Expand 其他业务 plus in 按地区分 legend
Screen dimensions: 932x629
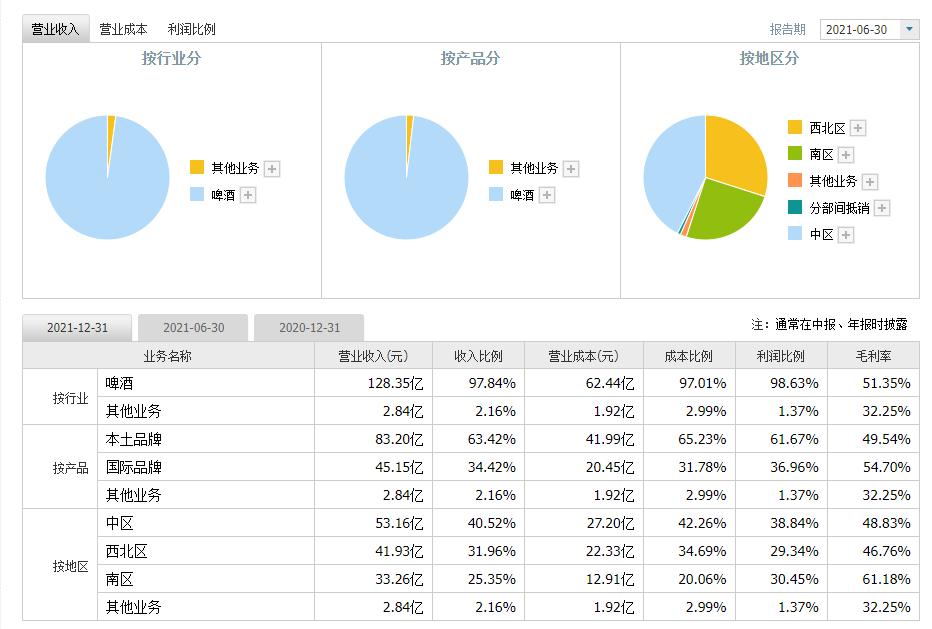[870, 182]
